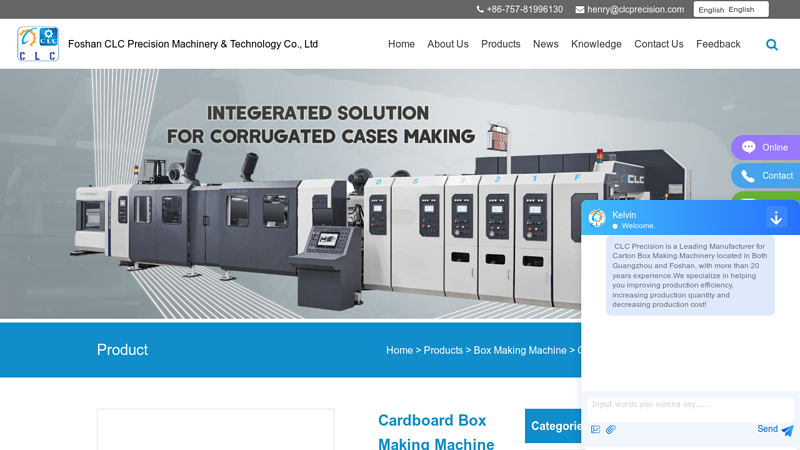Open the News menu item
Viewport: 800px width, 450px height.
(x=545, y=44)
